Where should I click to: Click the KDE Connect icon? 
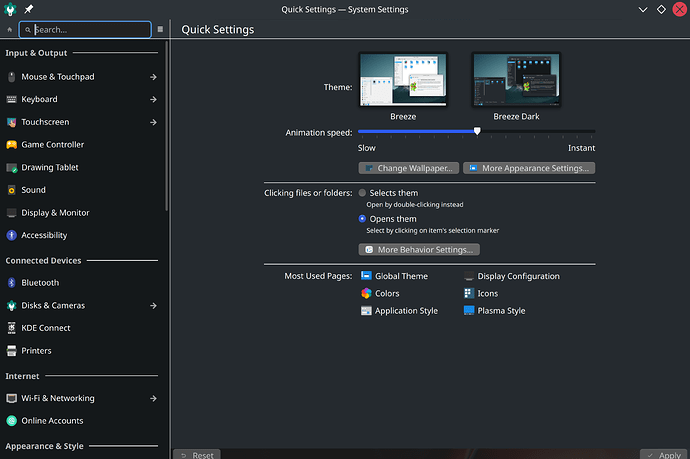coord(12,328)
